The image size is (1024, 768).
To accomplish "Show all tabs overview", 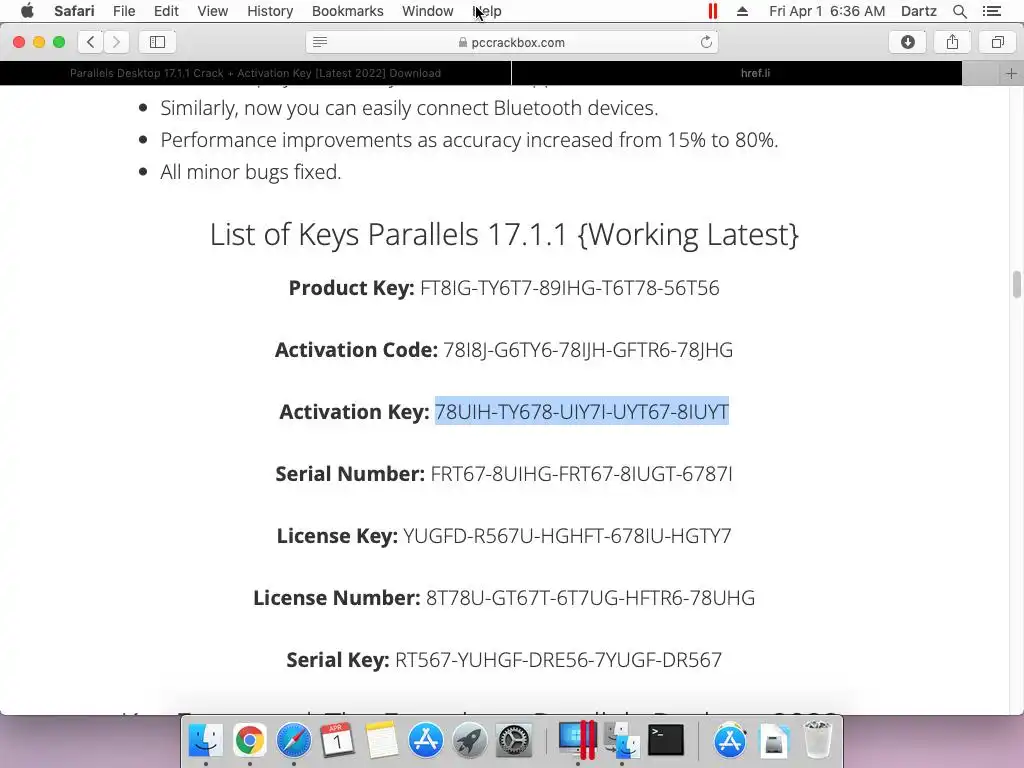I will coord(997,42).
